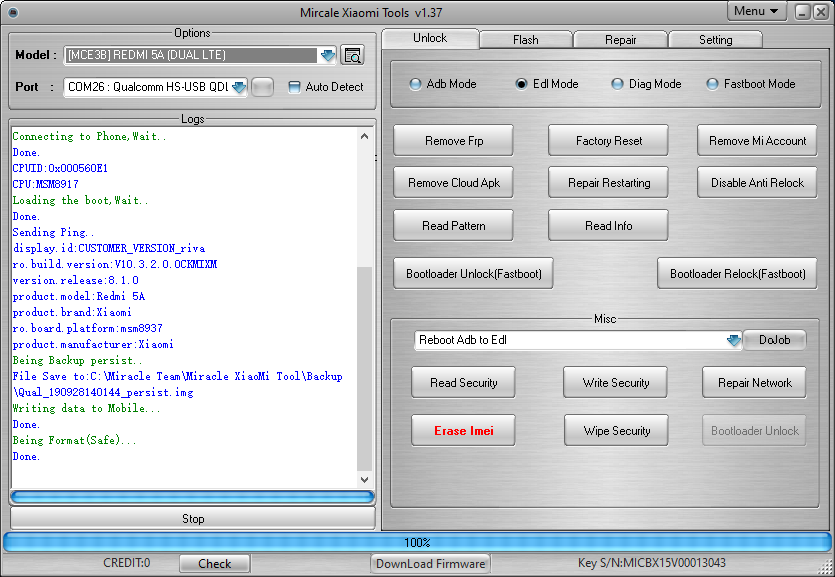Click the model search icon next to Model
Screen dimensions: 835x577
tap(353, 55)
